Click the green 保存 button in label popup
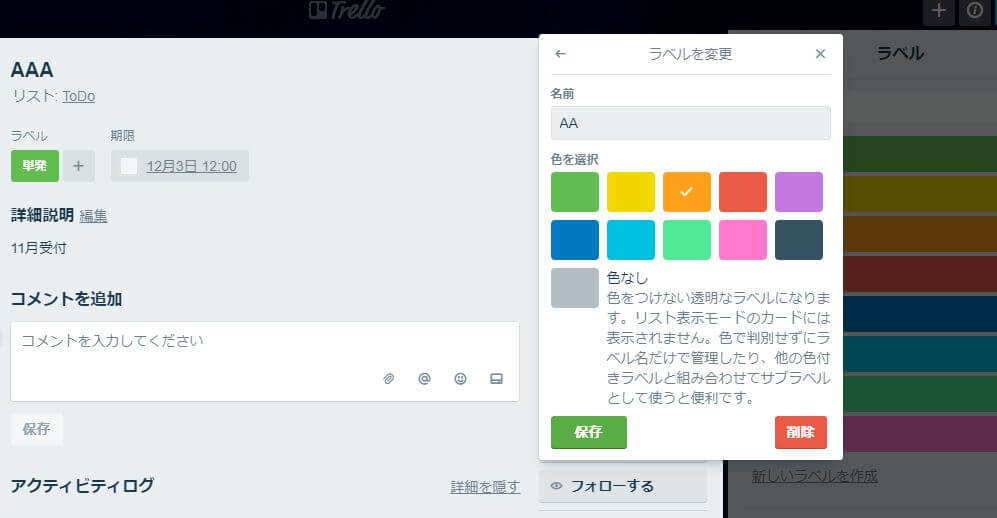Viewport: 997px width, 518px height. (588, 432)
